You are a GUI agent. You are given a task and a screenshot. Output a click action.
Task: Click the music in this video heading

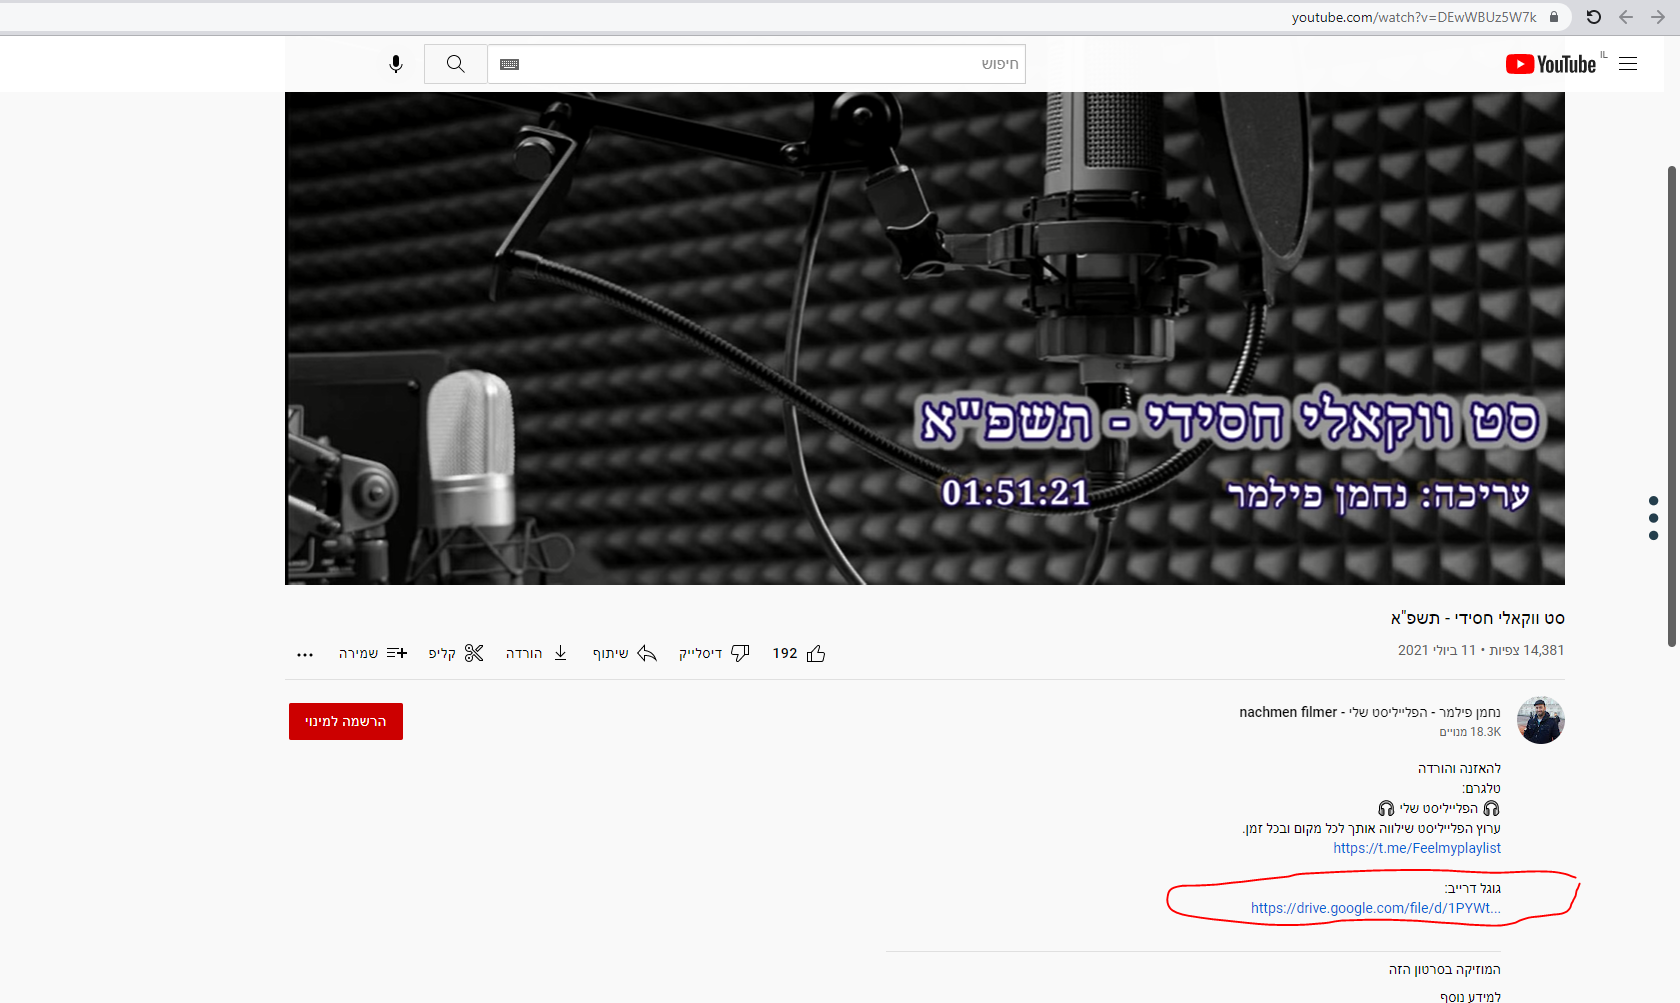[1444, 969]
